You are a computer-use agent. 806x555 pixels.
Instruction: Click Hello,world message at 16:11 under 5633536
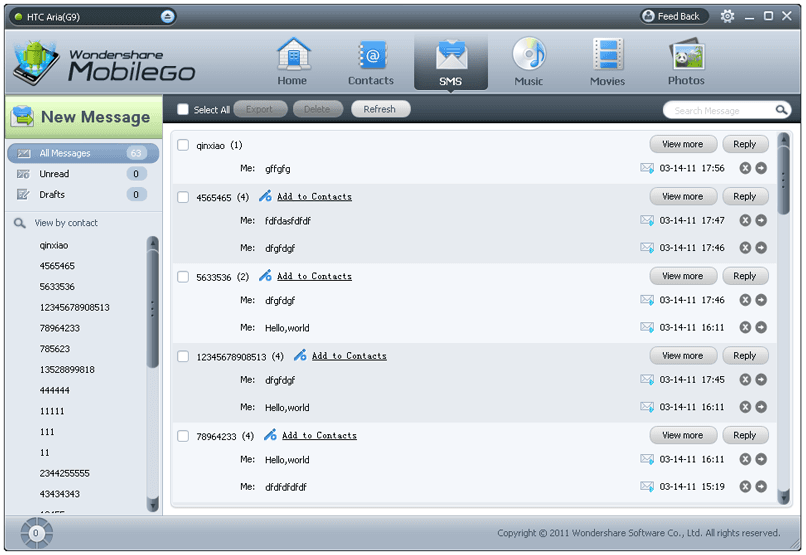coord(287,328)
